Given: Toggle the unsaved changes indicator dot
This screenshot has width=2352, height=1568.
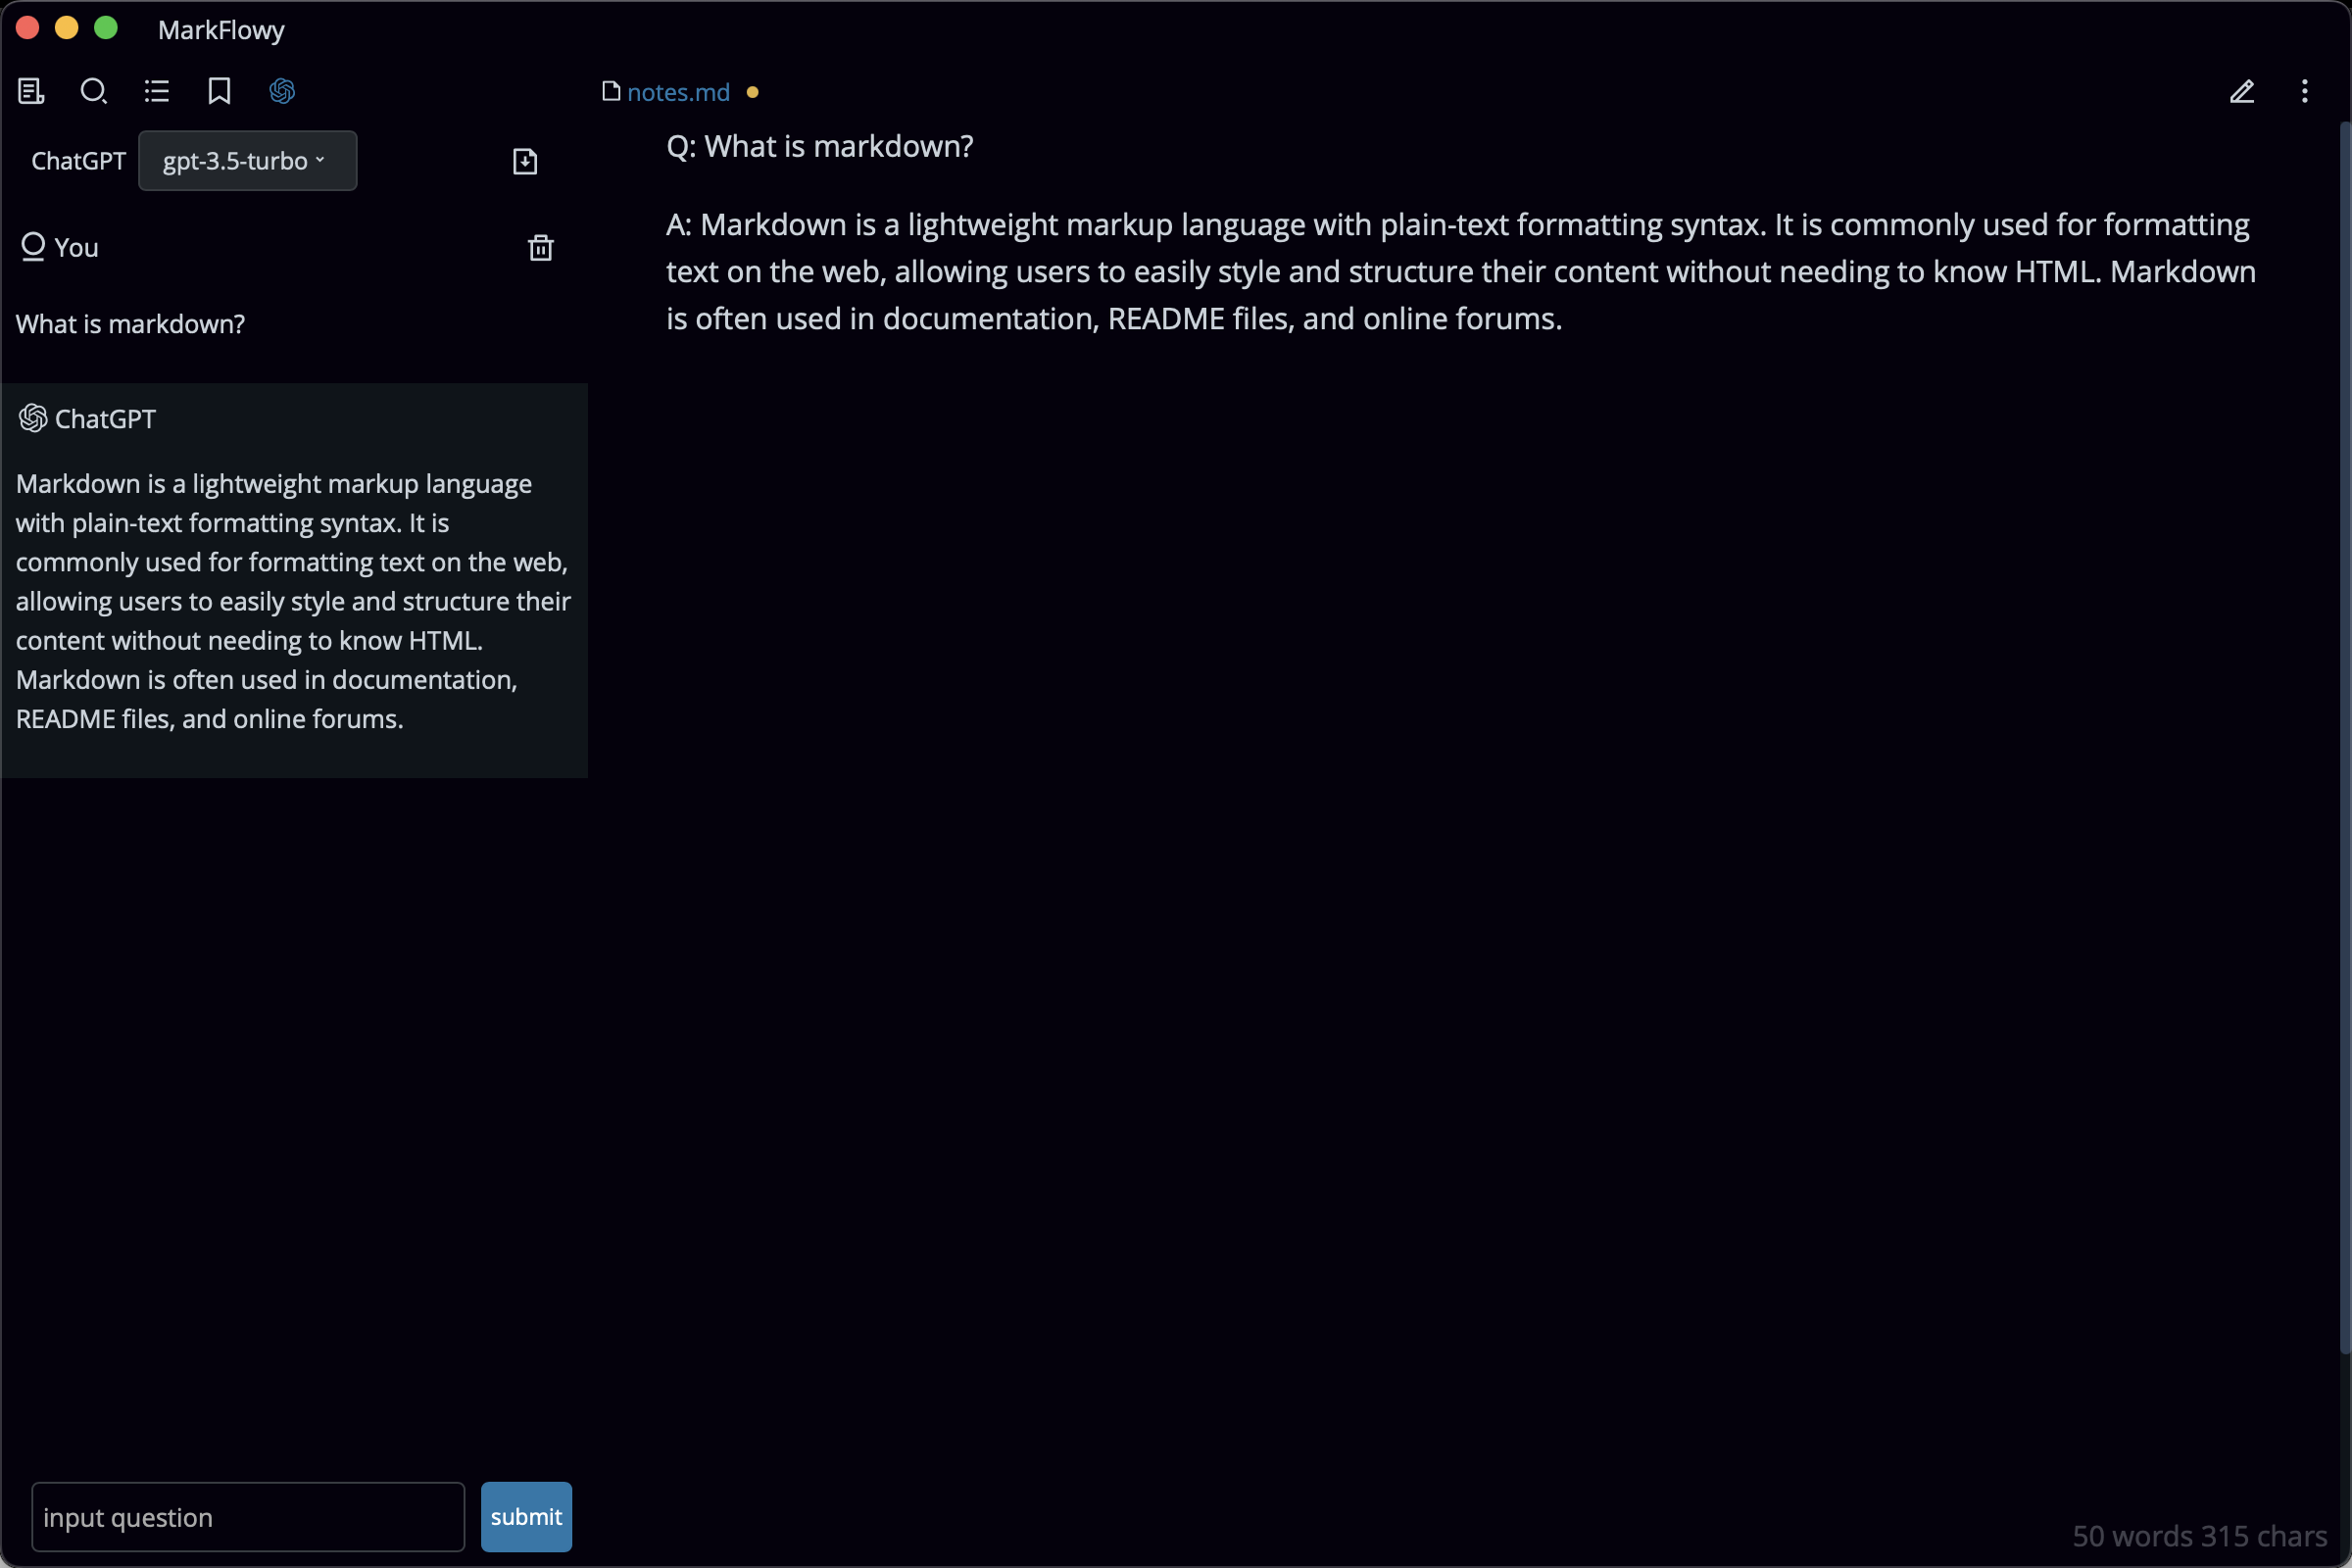Looking at the screenshot, I should pyautogui.click(x=753, y=93).
